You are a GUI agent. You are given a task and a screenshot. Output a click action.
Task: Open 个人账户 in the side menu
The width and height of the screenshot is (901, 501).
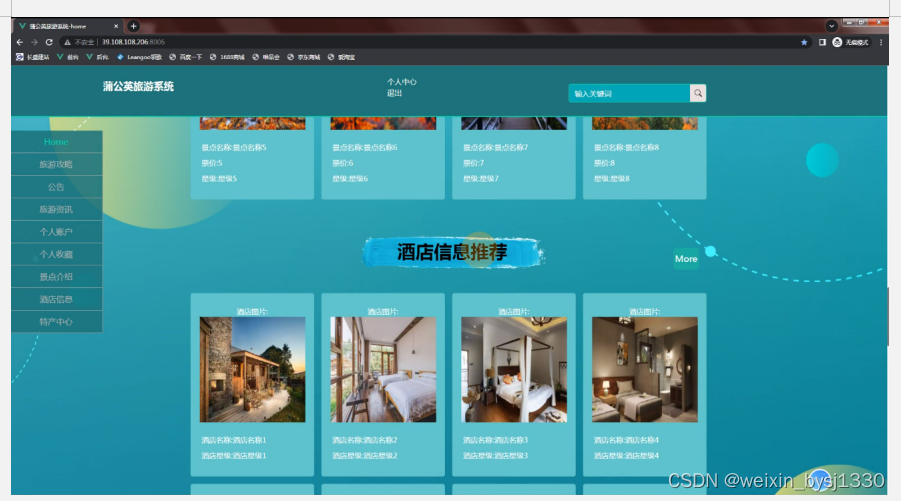[56, 232]
